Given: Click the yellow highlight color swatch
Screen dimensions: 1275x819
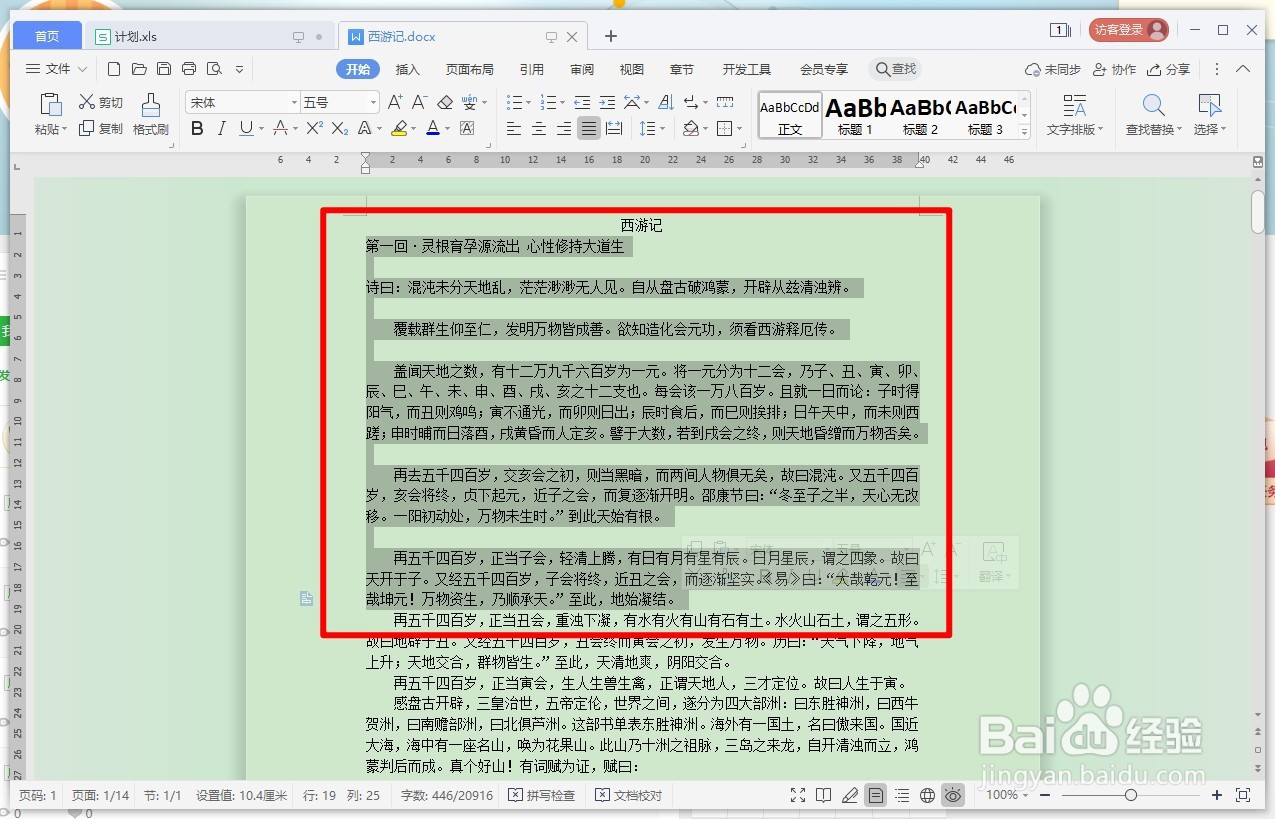Looking at the screenshot, I should click(399, 128).
